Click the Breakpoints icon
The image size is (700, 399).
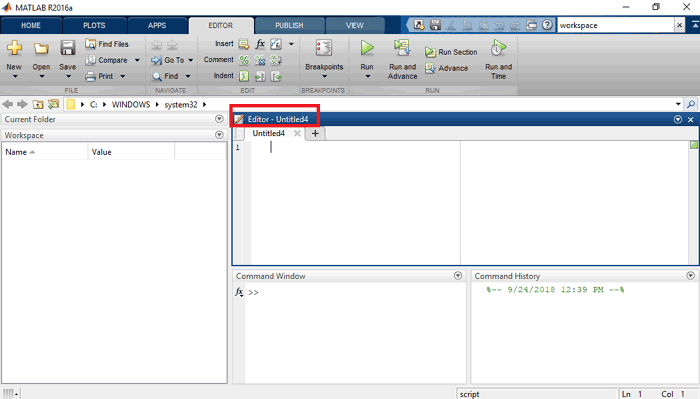pyautogui.click(x=324, y=48)
